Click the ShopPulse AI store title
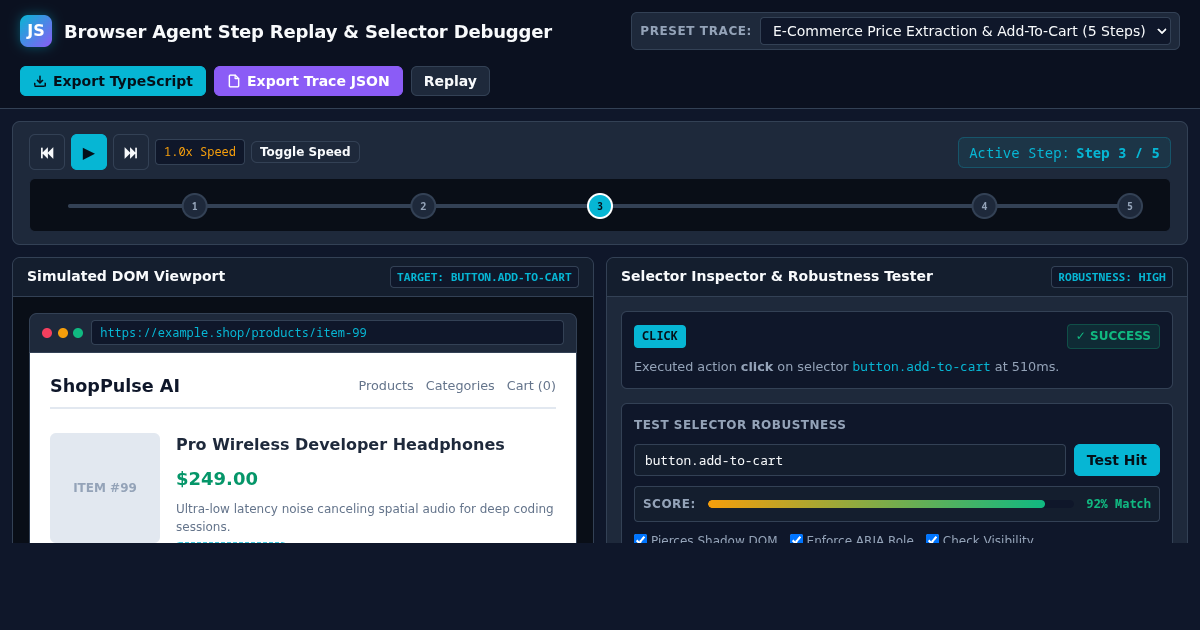The image size is (1200, 630). tap(115, 386)
